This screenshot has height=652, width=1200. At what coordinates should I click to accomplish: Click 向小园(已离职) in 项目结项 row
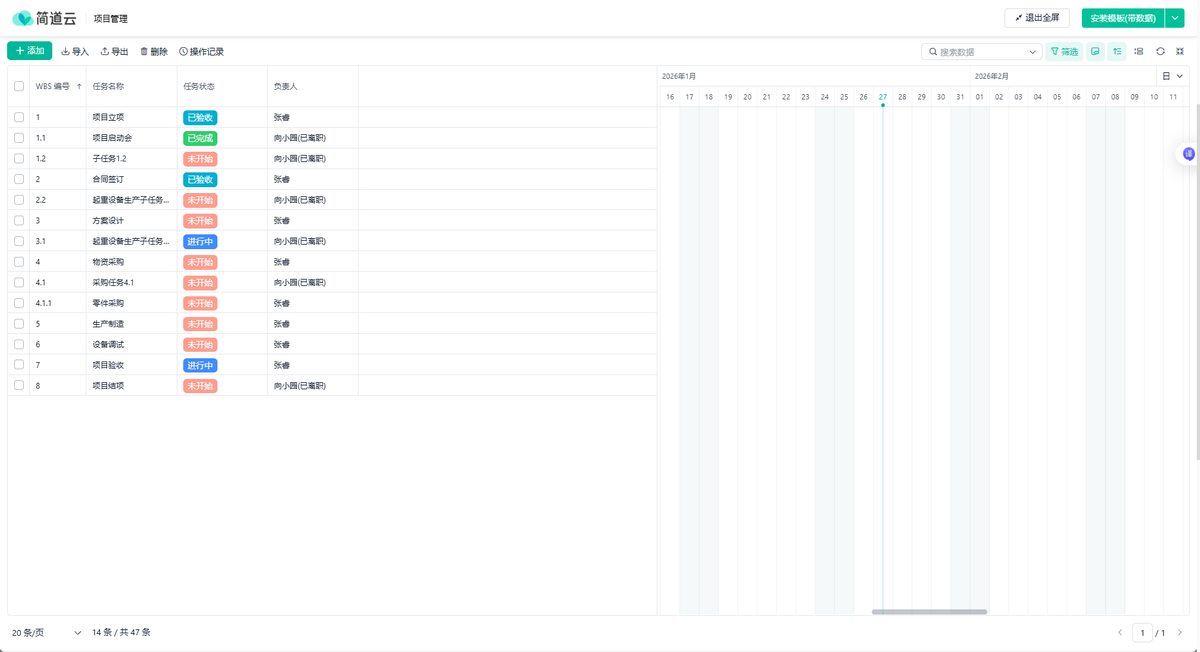click(x=299, y=385)
